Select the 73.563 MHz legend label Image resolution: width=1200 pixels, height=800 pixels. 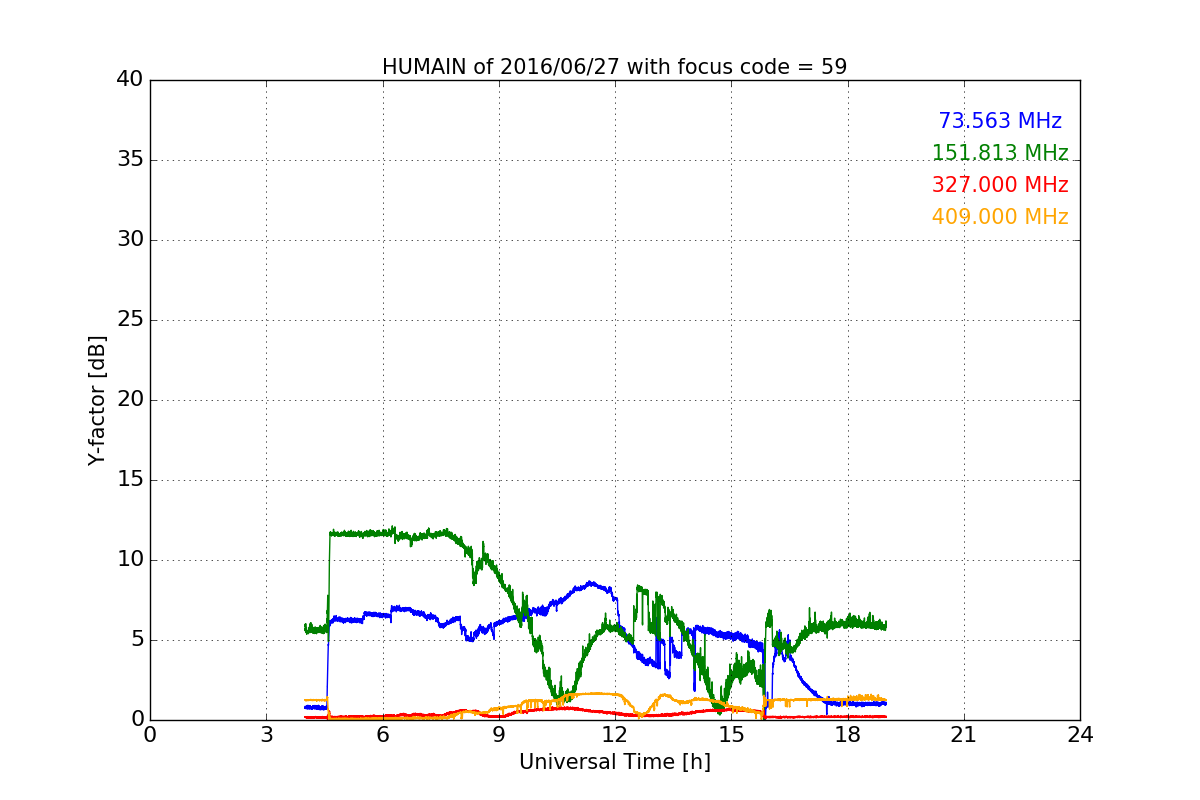tap(1000, 121)
